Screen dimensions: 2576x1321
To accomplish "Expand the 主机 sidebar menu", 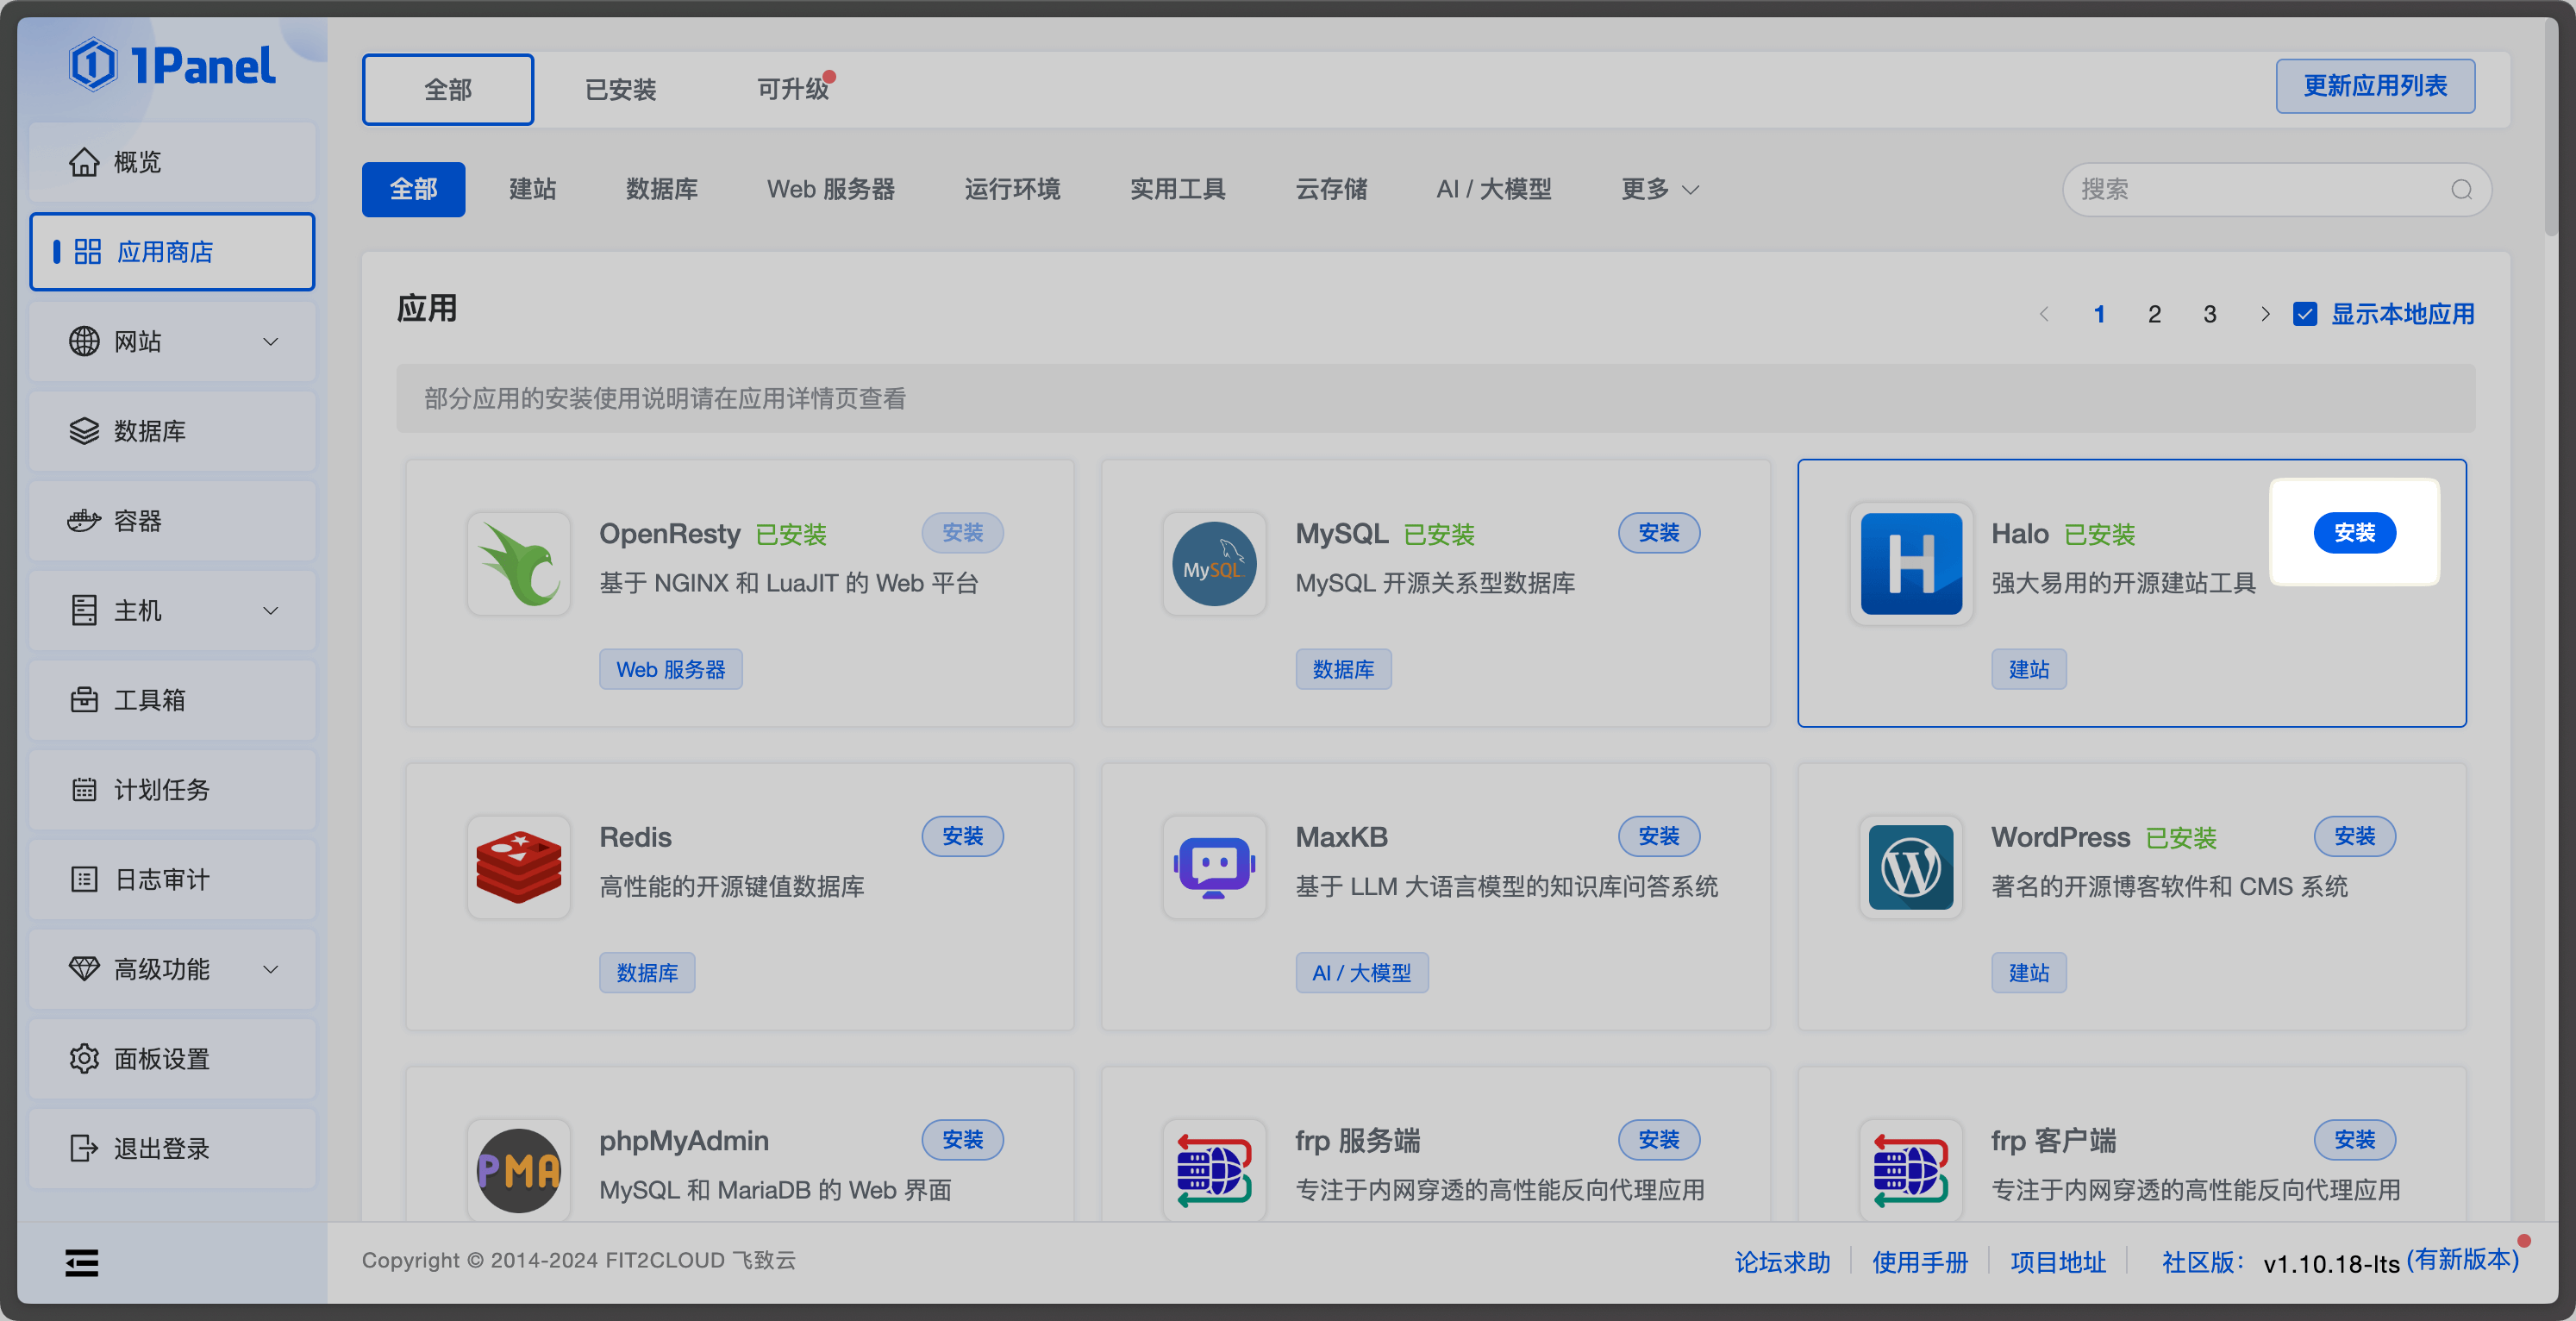I will (172, 611).
